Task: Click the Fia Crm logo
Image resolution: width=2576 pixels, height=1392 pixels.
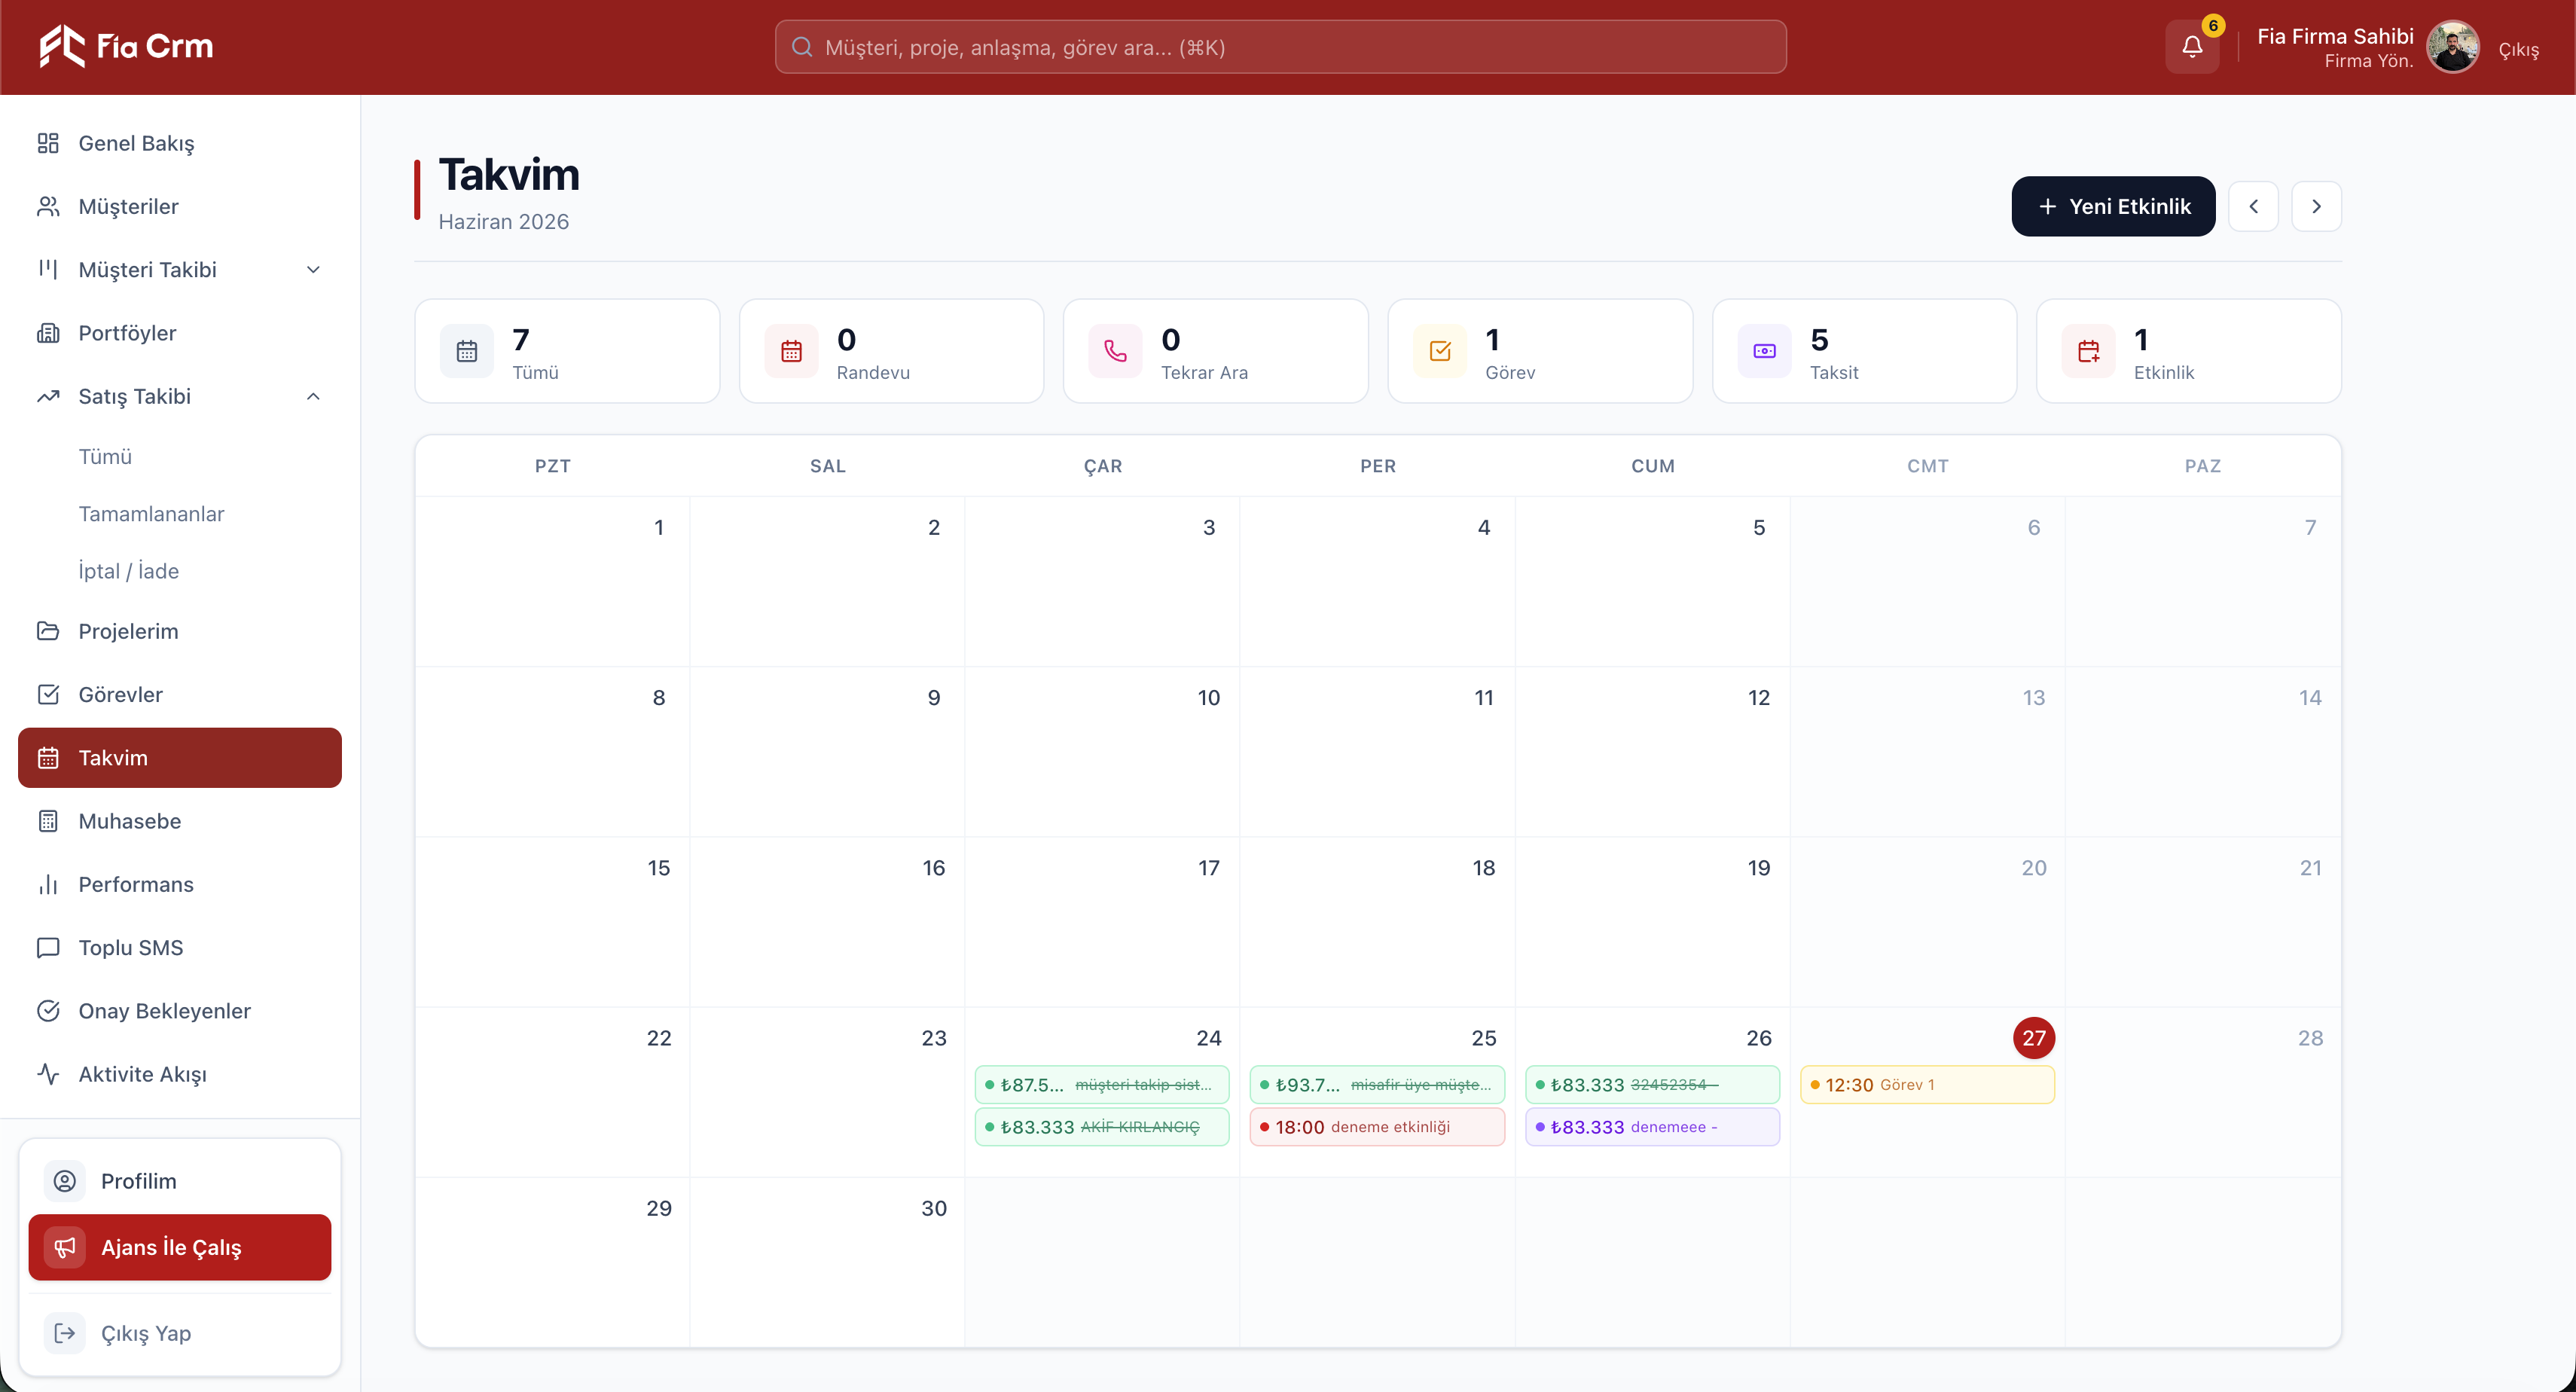Action: tap(126, 46)
